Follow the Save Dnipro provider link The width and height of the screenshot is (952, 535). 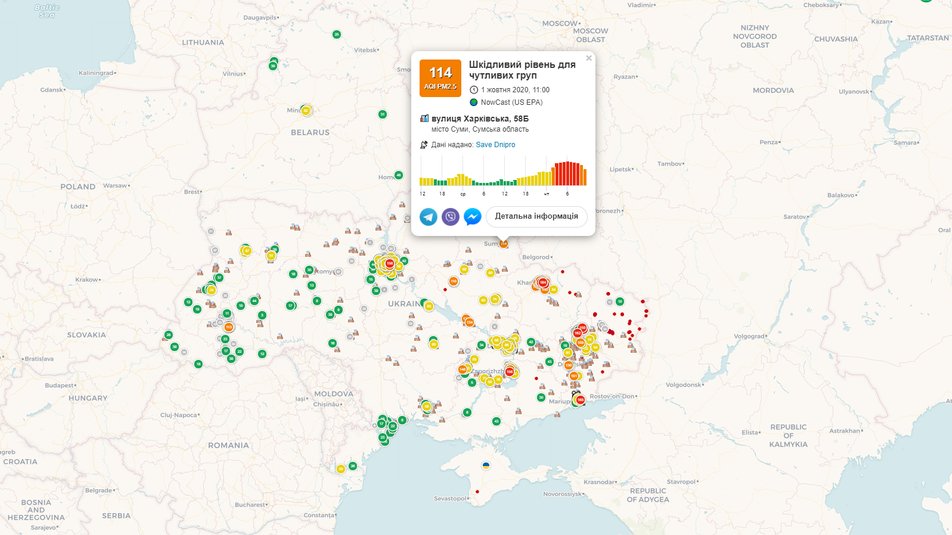495,145
